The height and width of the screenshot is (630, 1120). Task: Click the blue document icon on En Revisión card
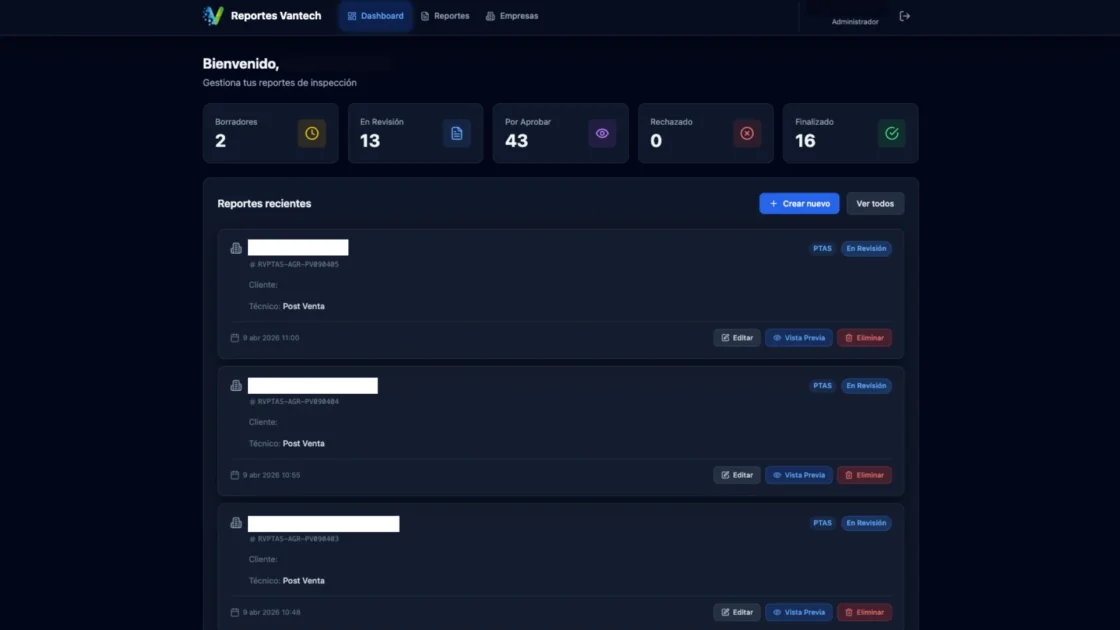[x=457, y=134]
